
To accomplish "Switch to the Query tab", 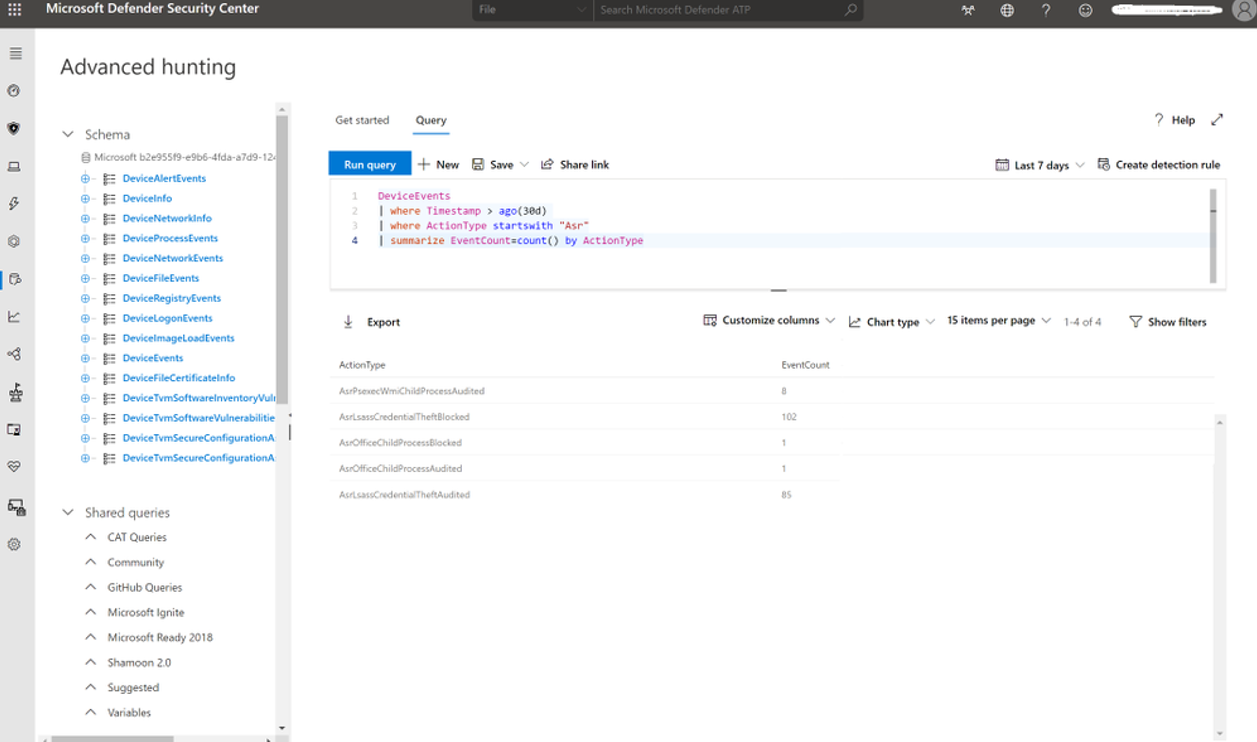I will 431,120.
